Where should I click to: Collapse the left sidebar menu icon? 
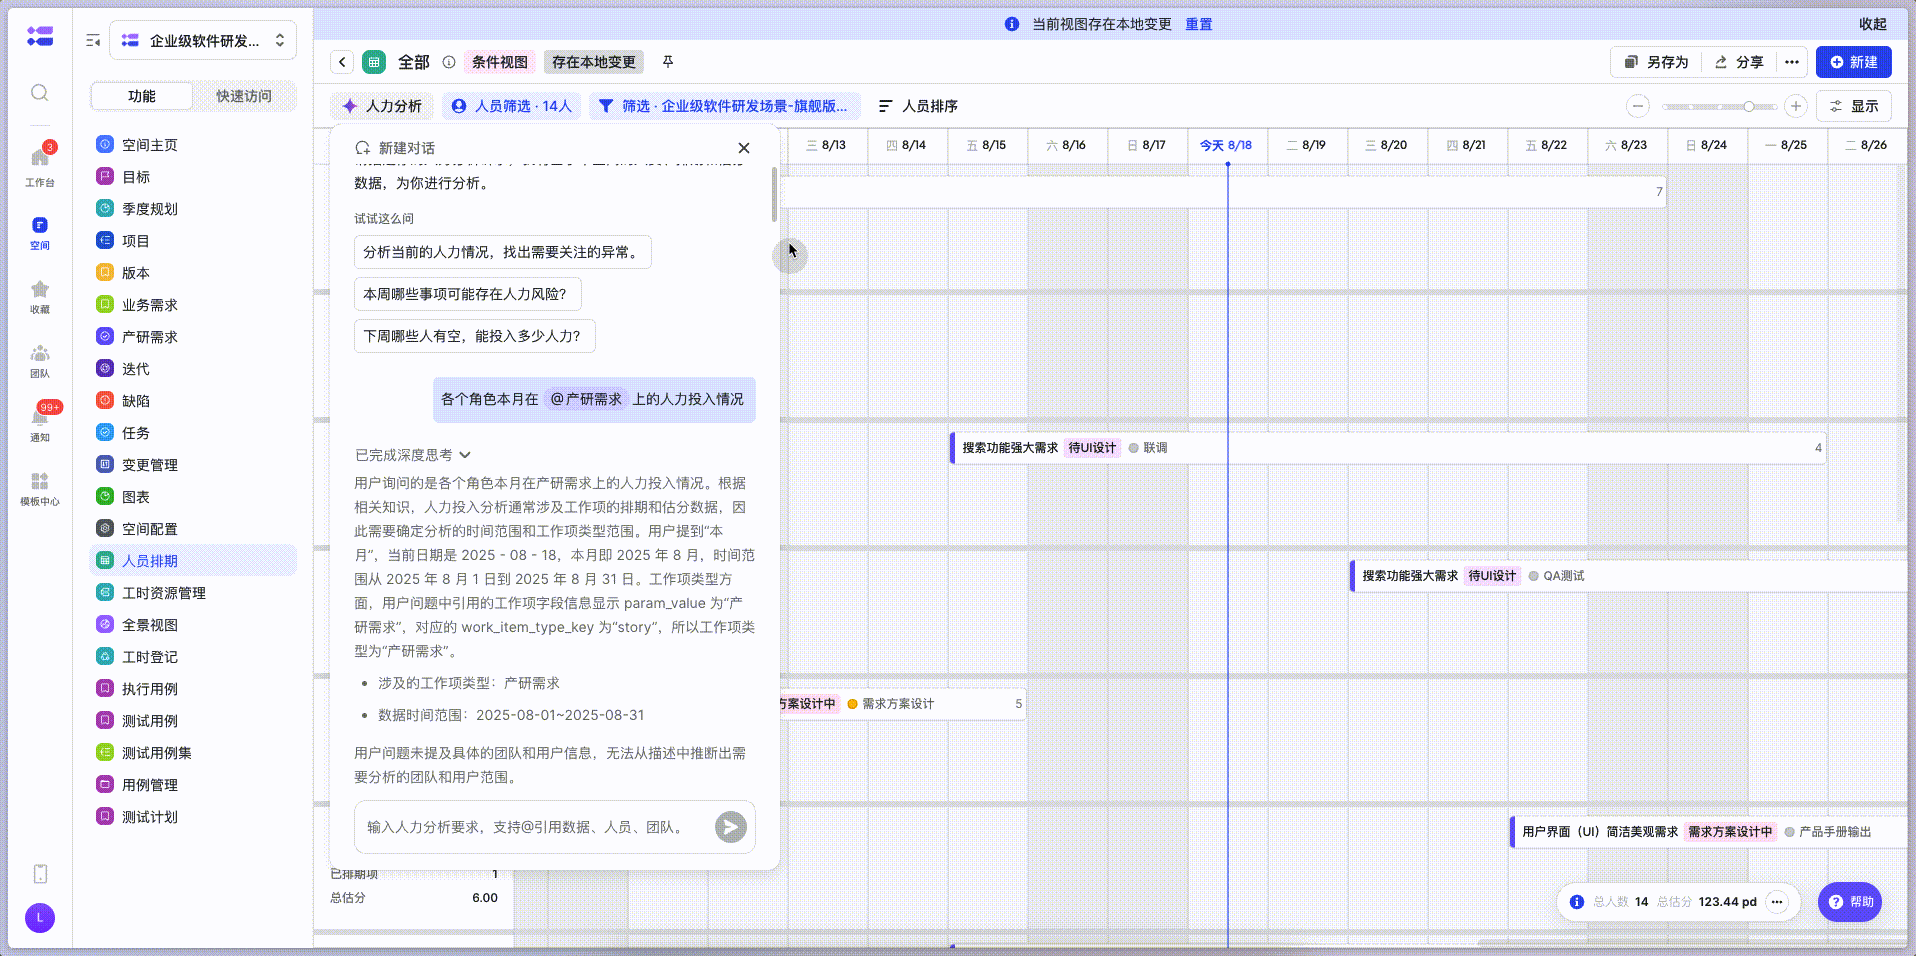93,41
